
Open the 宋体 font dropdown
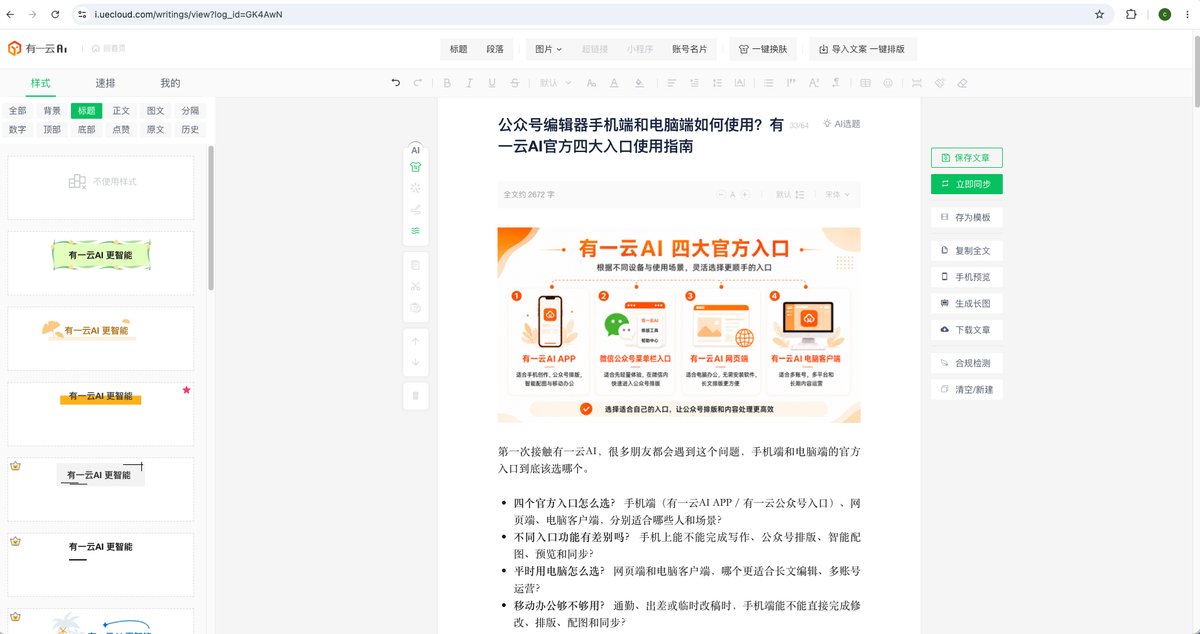tap(838, 195)
